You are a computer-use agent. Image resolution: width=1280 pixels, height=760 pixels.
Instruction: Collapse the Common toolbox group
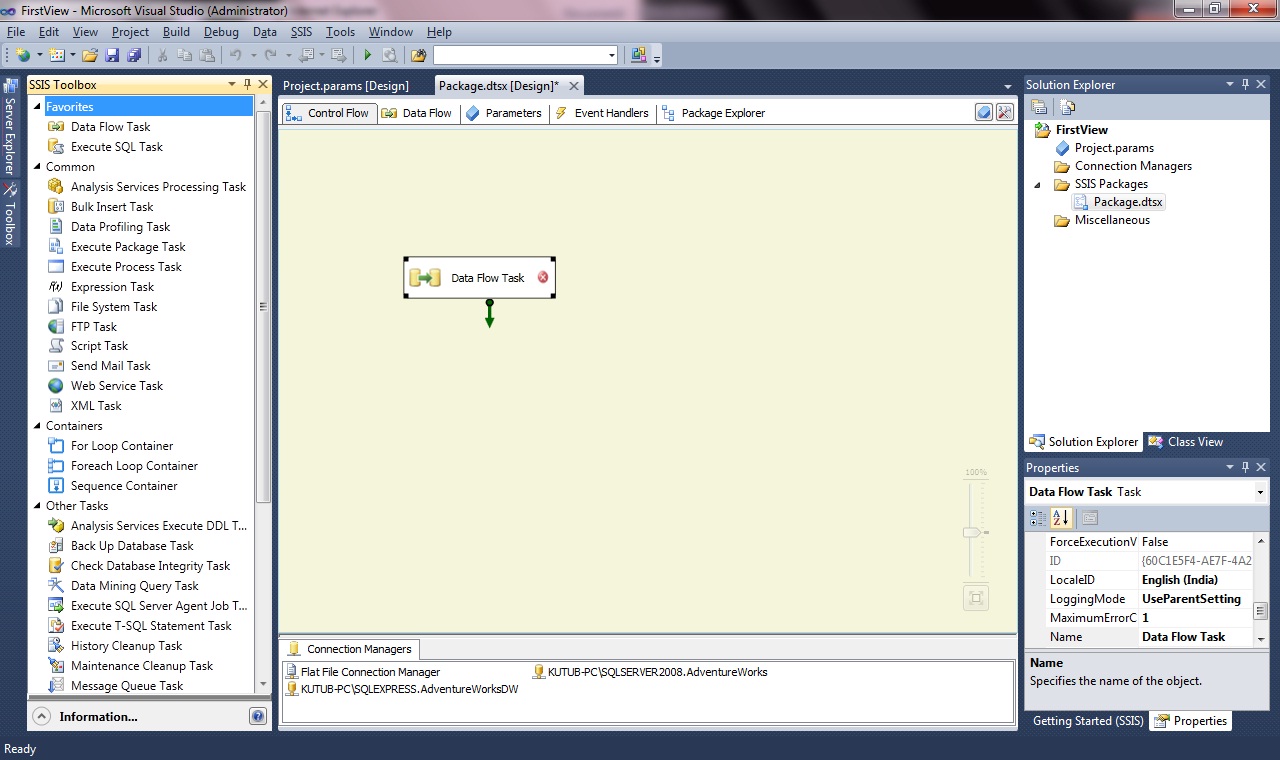[x=38, y=167]
